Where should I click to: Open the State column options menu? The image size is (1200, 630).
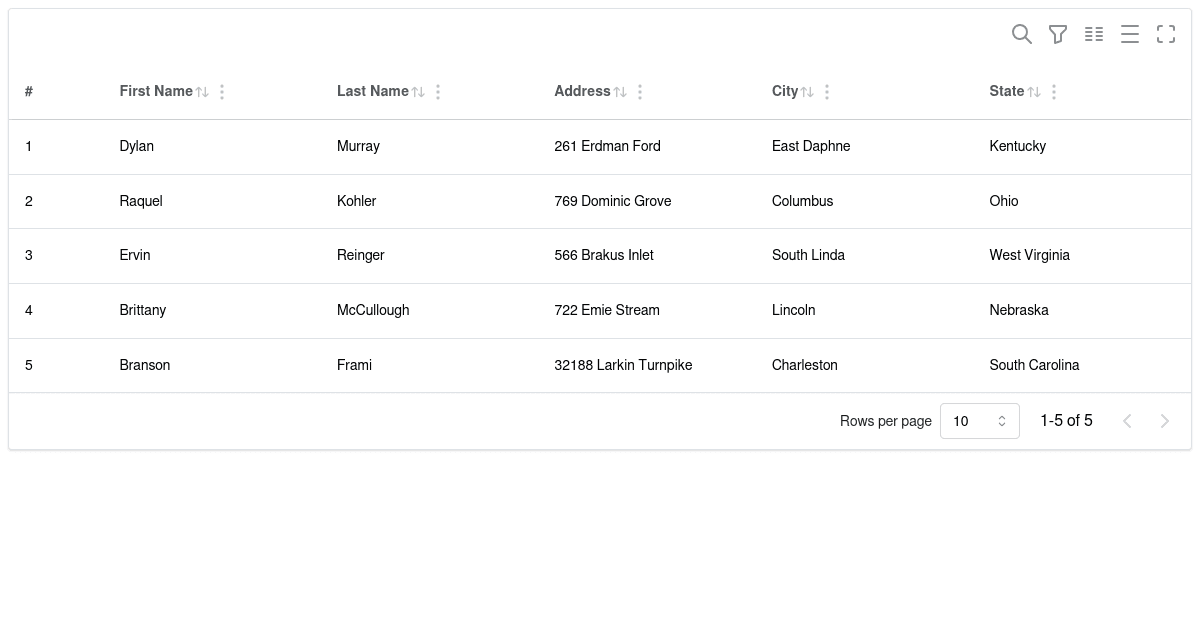tap(1054, 91)
